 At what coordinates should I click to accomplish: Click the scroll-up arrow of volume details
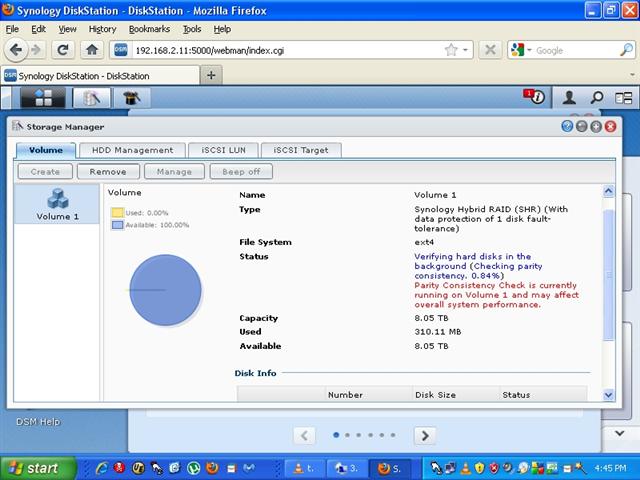[x=608, y=191]
